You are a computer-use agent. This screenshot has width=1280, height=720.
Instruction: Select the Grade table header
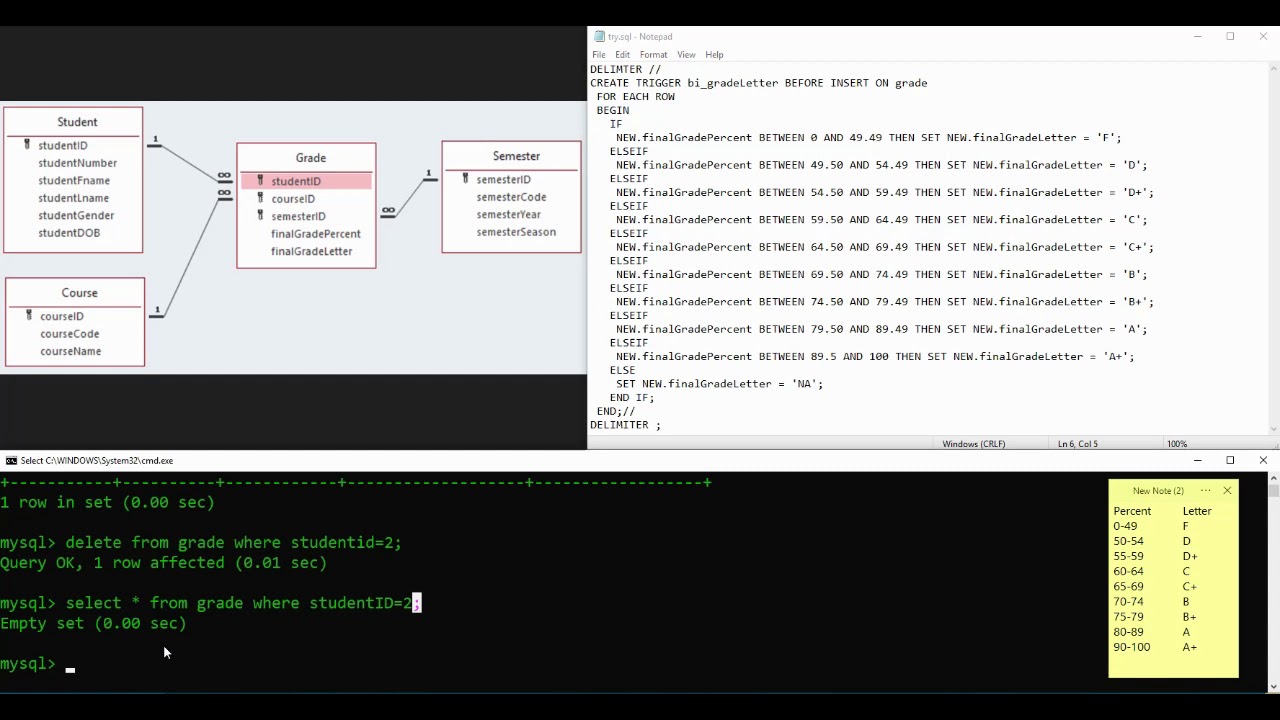[310, 158]
